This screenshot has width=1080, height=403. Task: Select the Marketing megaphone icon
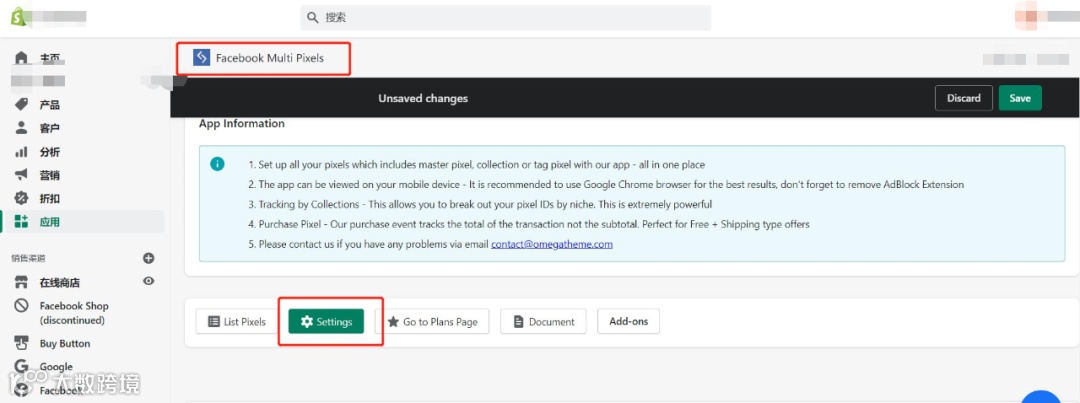pos(21,175)
